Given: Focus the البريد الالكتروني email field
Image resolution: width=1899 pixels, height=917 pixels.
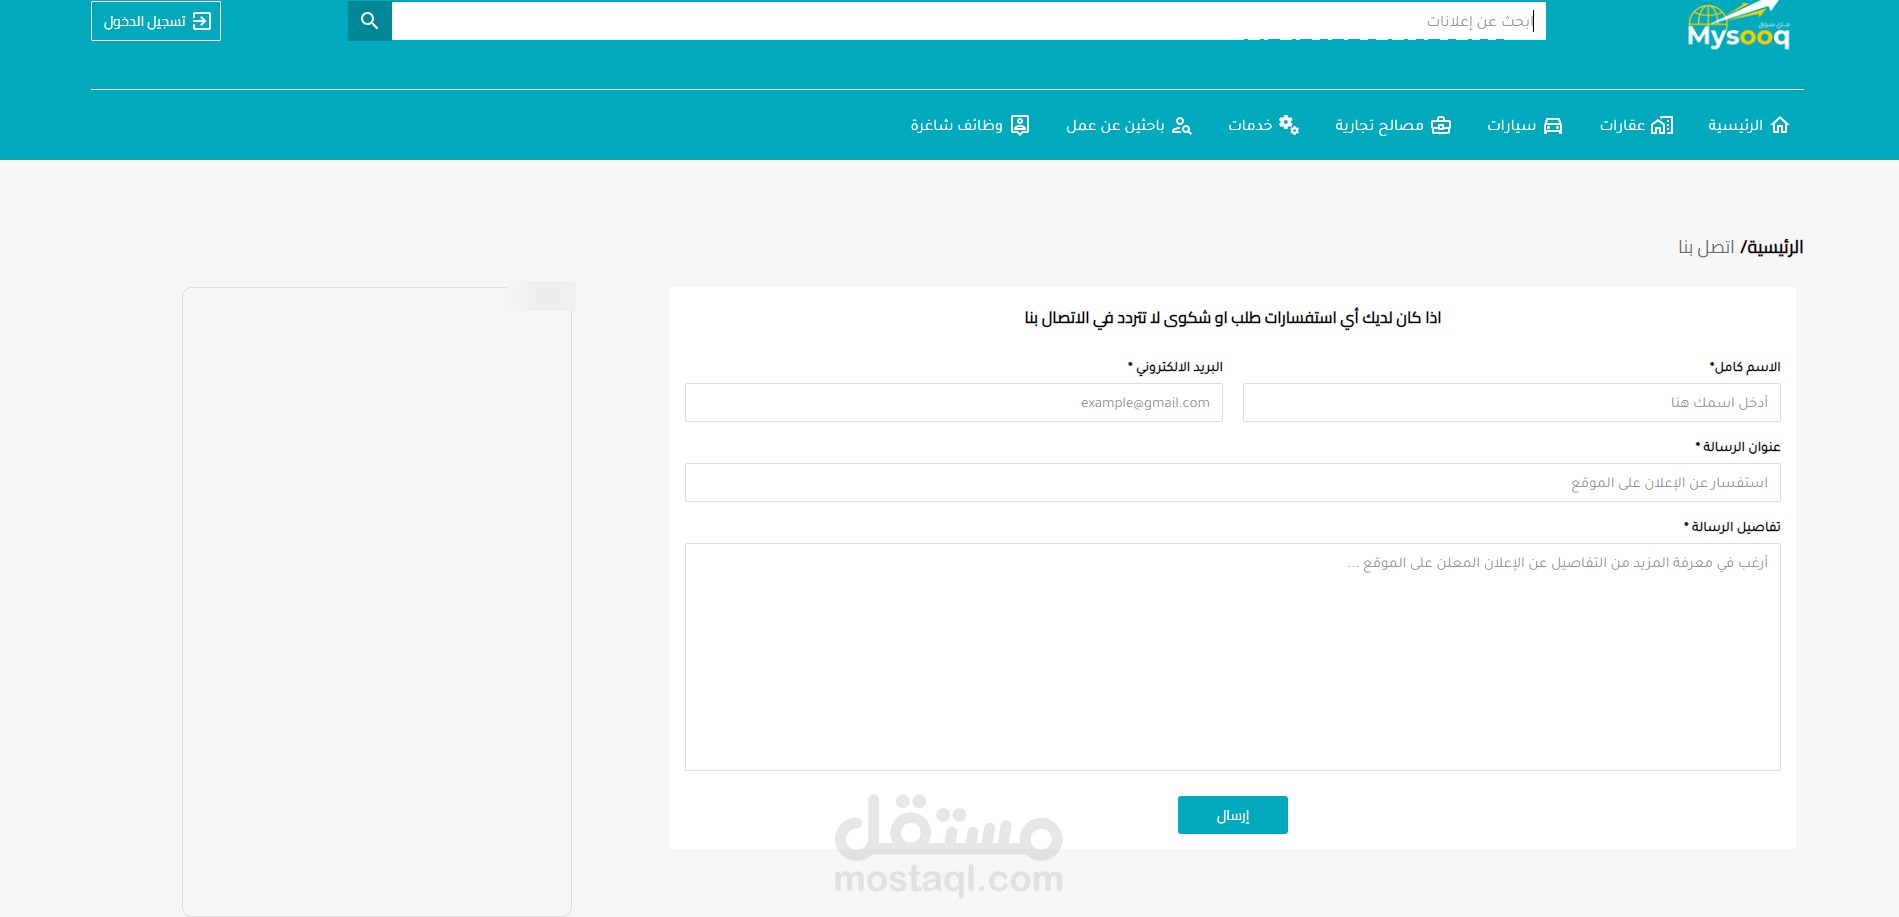Looking at the screenshot, I should tap(954, 403).
